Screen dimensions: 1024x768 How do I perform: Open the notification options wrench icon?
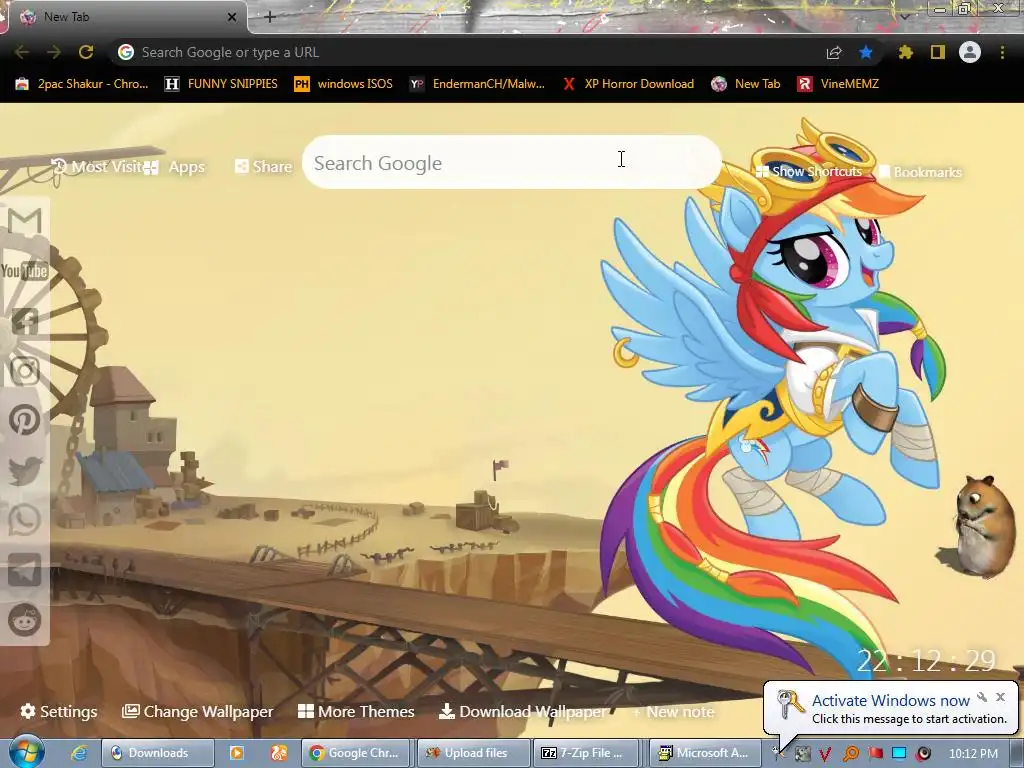pos(982,697)
